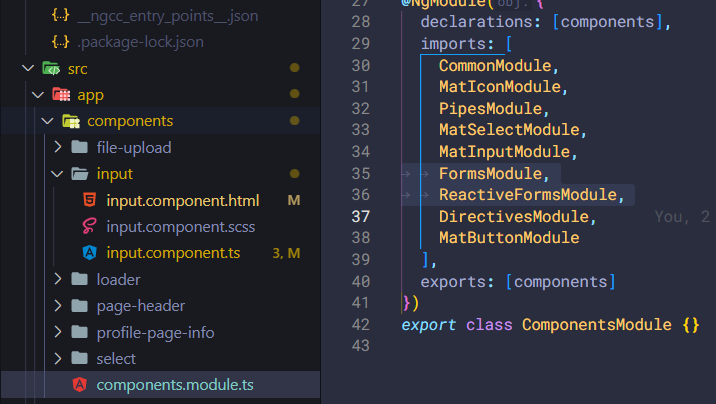Click the modified dot beside input folder
This screenshot has width=716, height=404.
295,173
